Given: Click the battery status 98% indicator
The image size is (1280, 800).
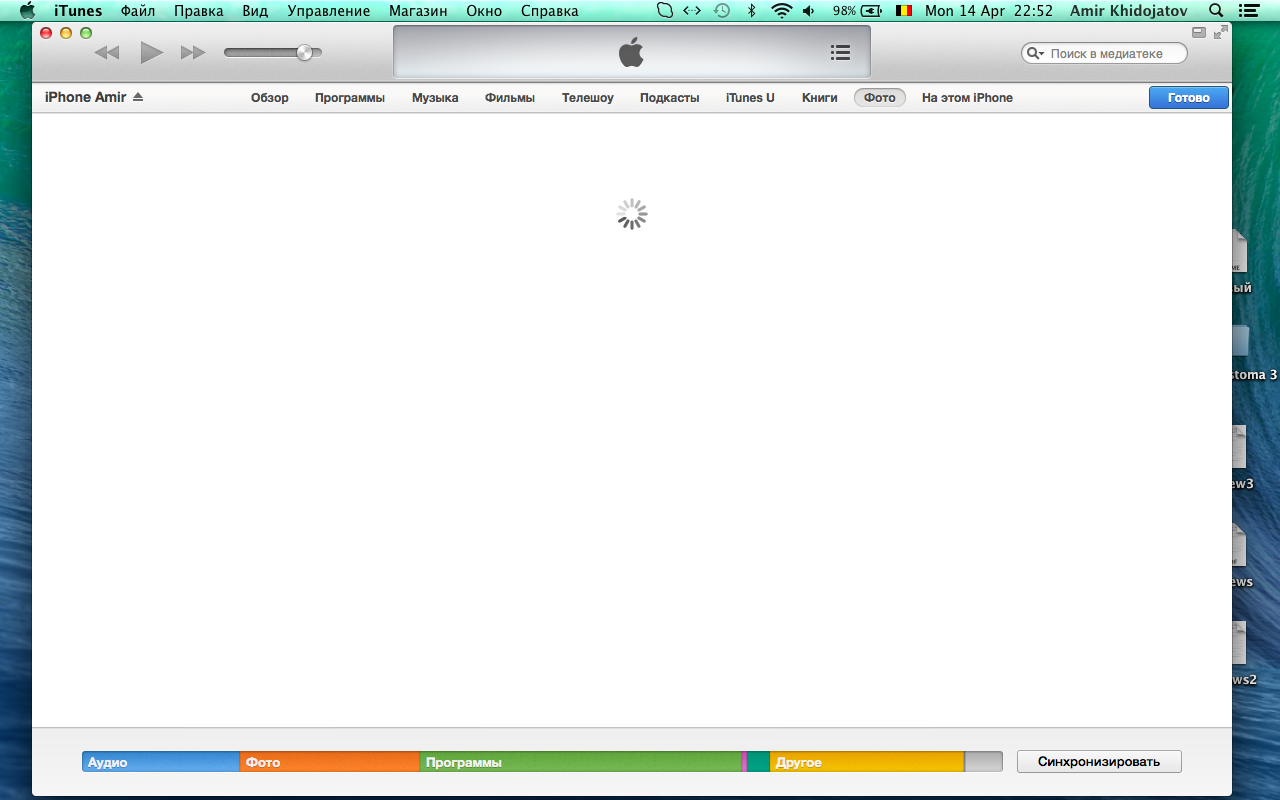Looking at the screenshot, I should tap(858, 11).
